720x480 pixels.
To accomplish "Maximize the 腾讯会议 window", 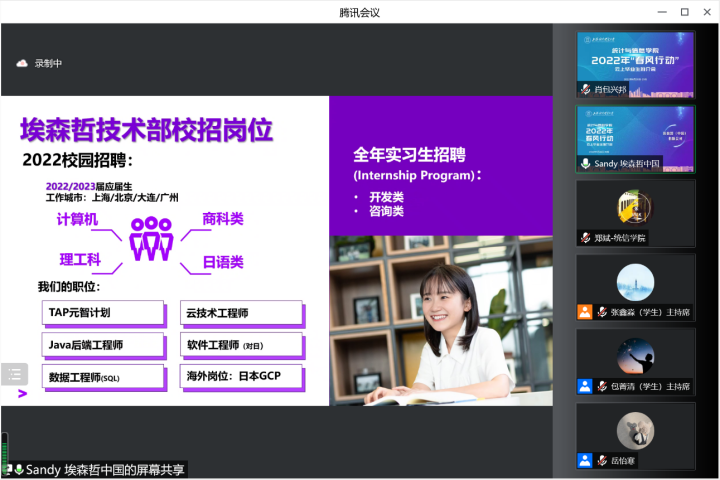I will coord(684,12).
